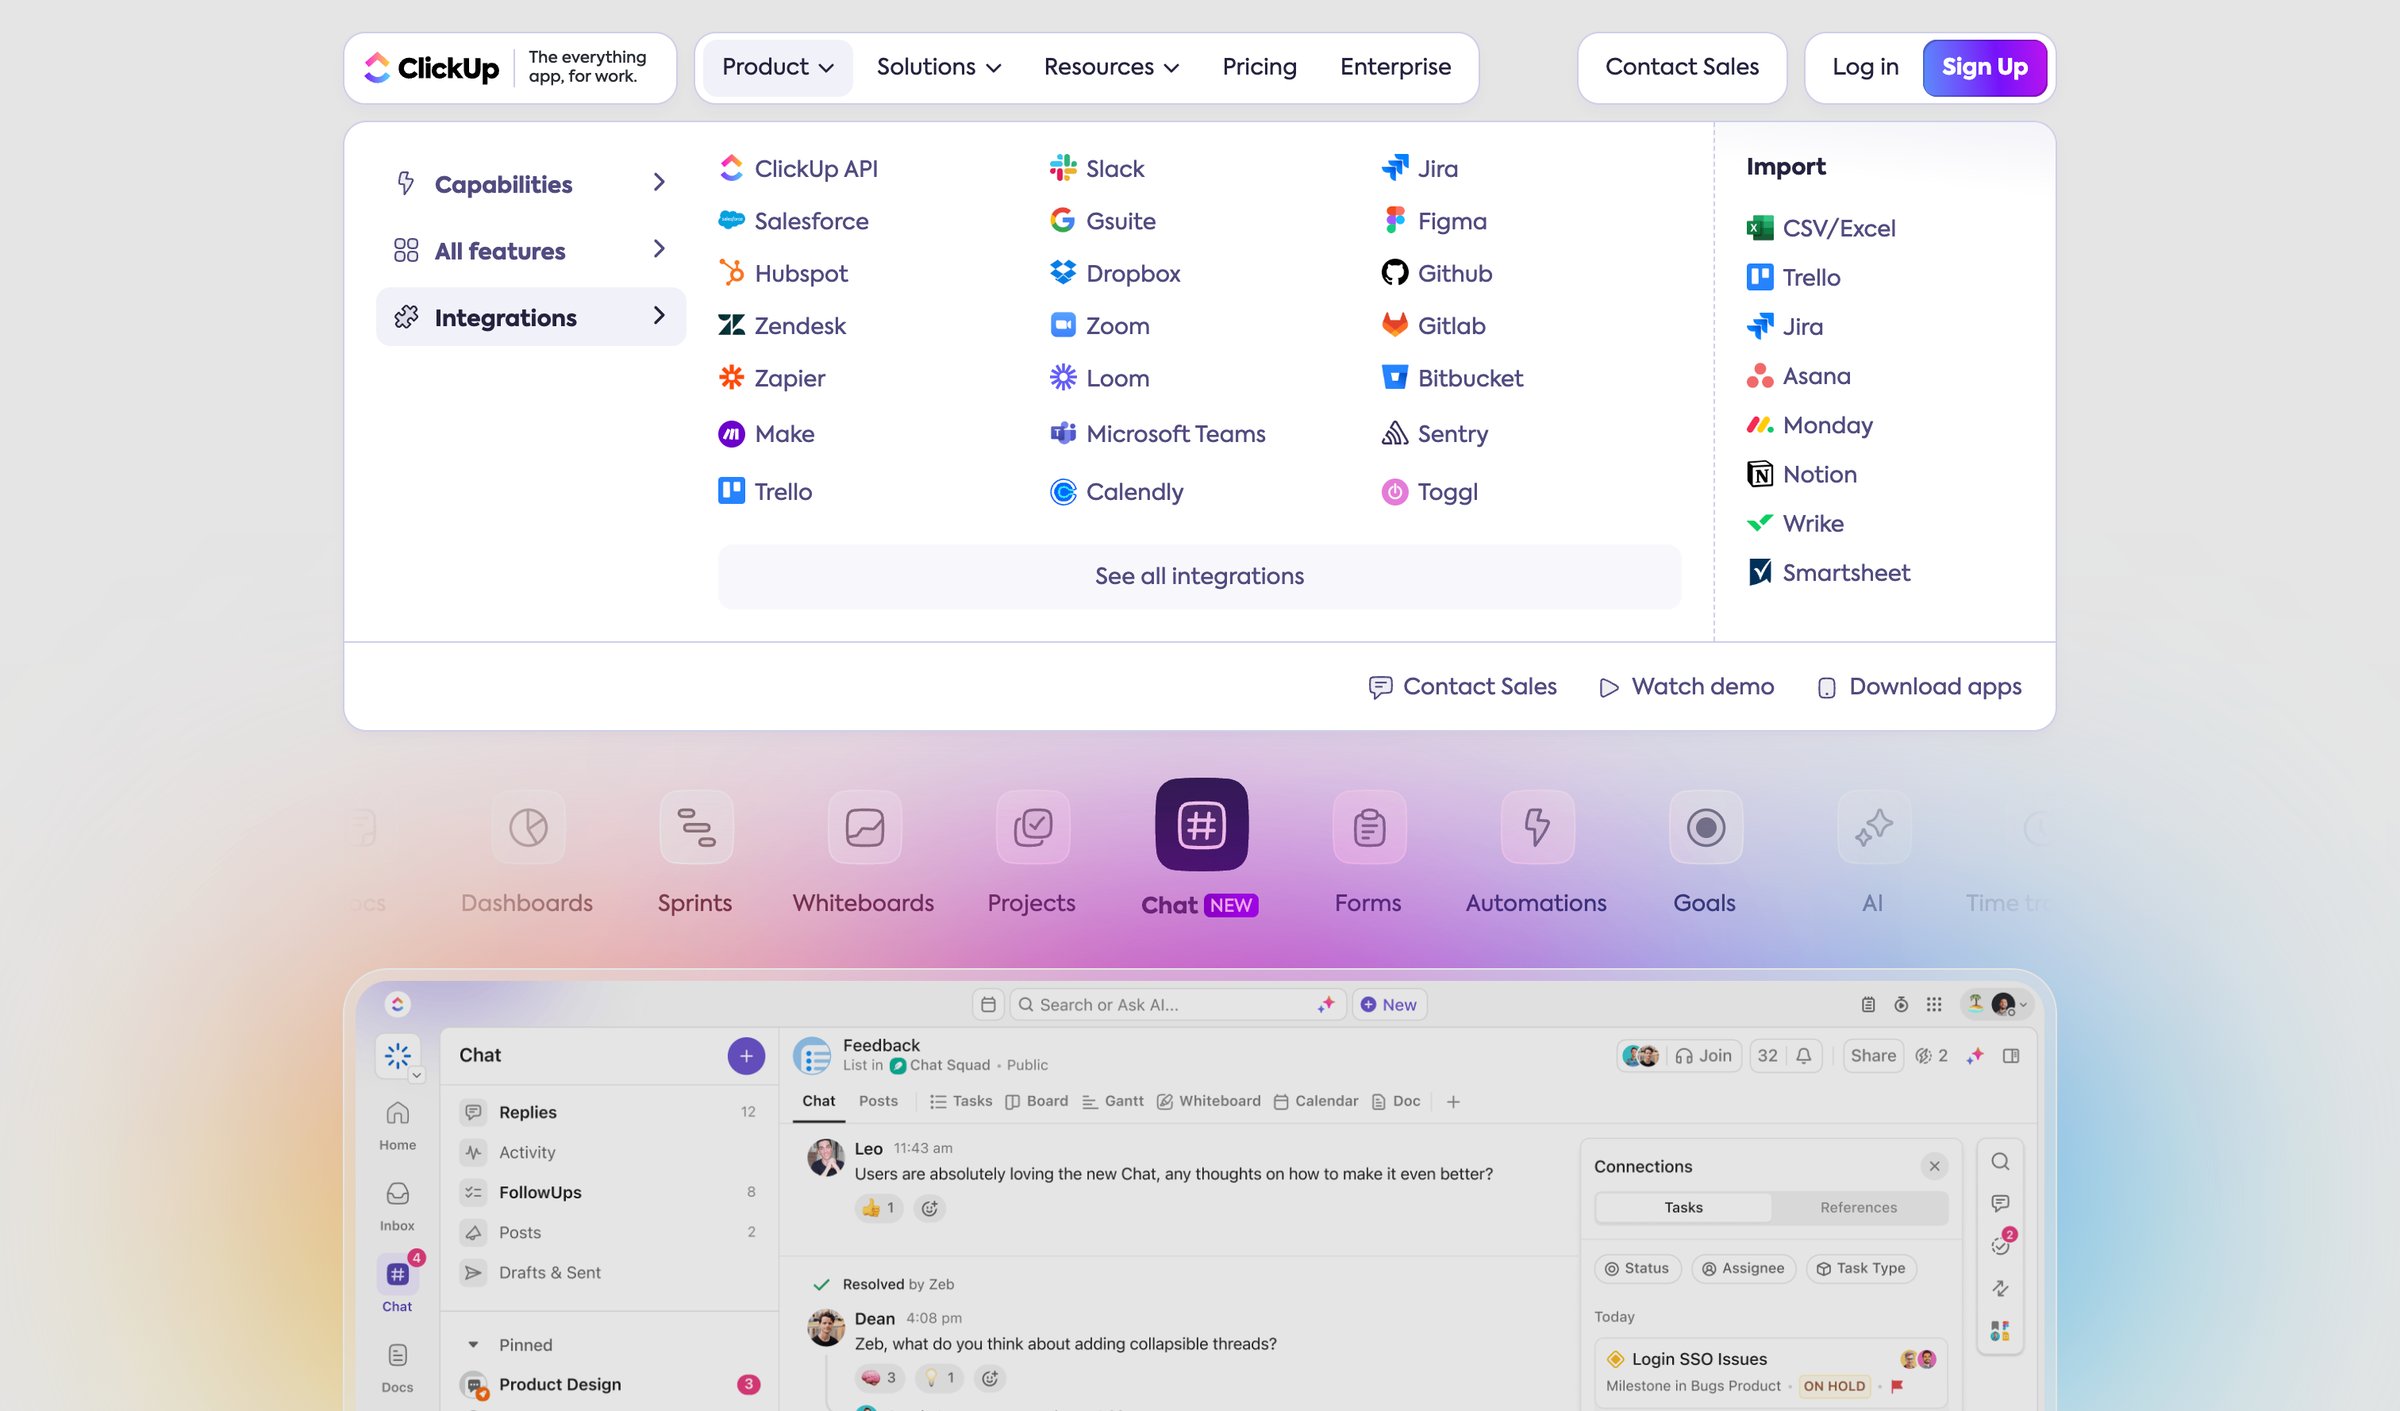Switch to the Tasks toggle in Connections
The height and width of the screenshot is (1411, 2400).
tap(1683, 1207)
